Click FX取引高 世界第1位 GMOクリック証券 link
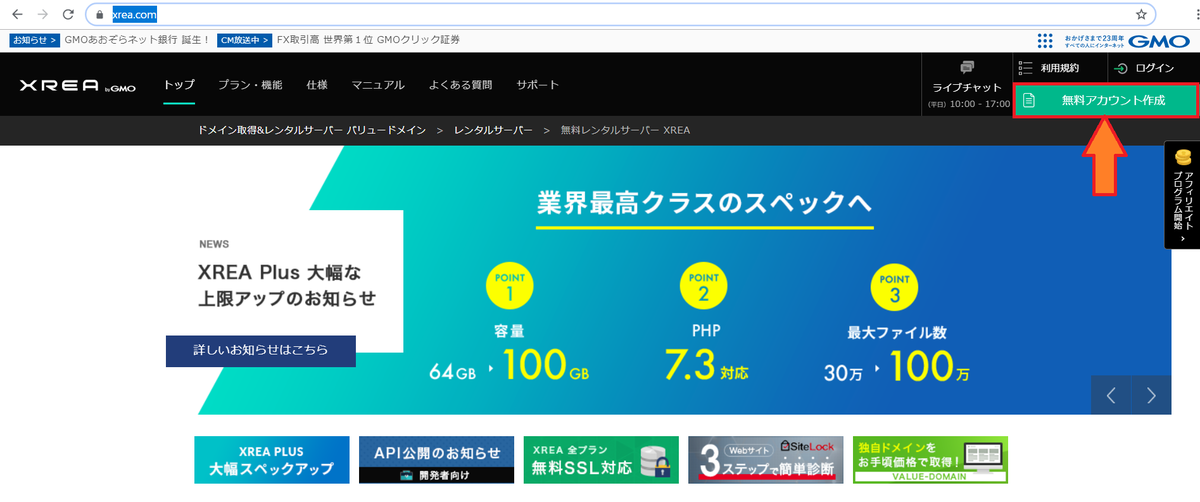 pos(368,40)
